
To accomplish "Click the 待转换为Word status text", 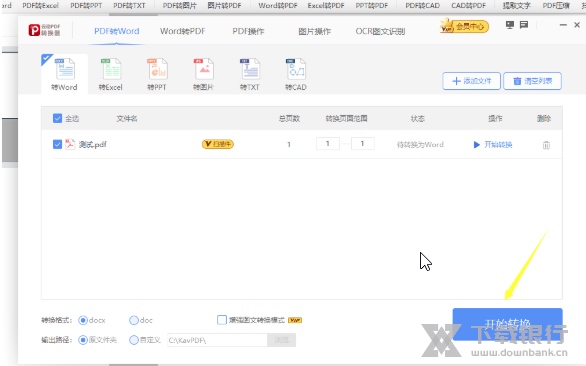I will (420, 144).
